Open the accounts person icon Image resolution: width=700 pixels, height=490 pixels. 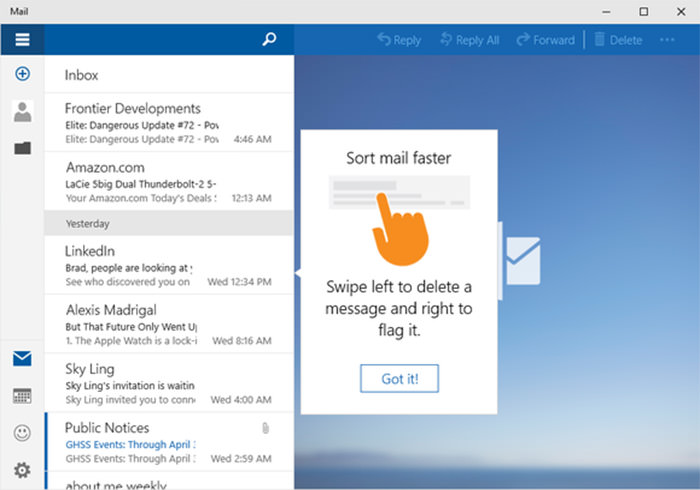22,111
